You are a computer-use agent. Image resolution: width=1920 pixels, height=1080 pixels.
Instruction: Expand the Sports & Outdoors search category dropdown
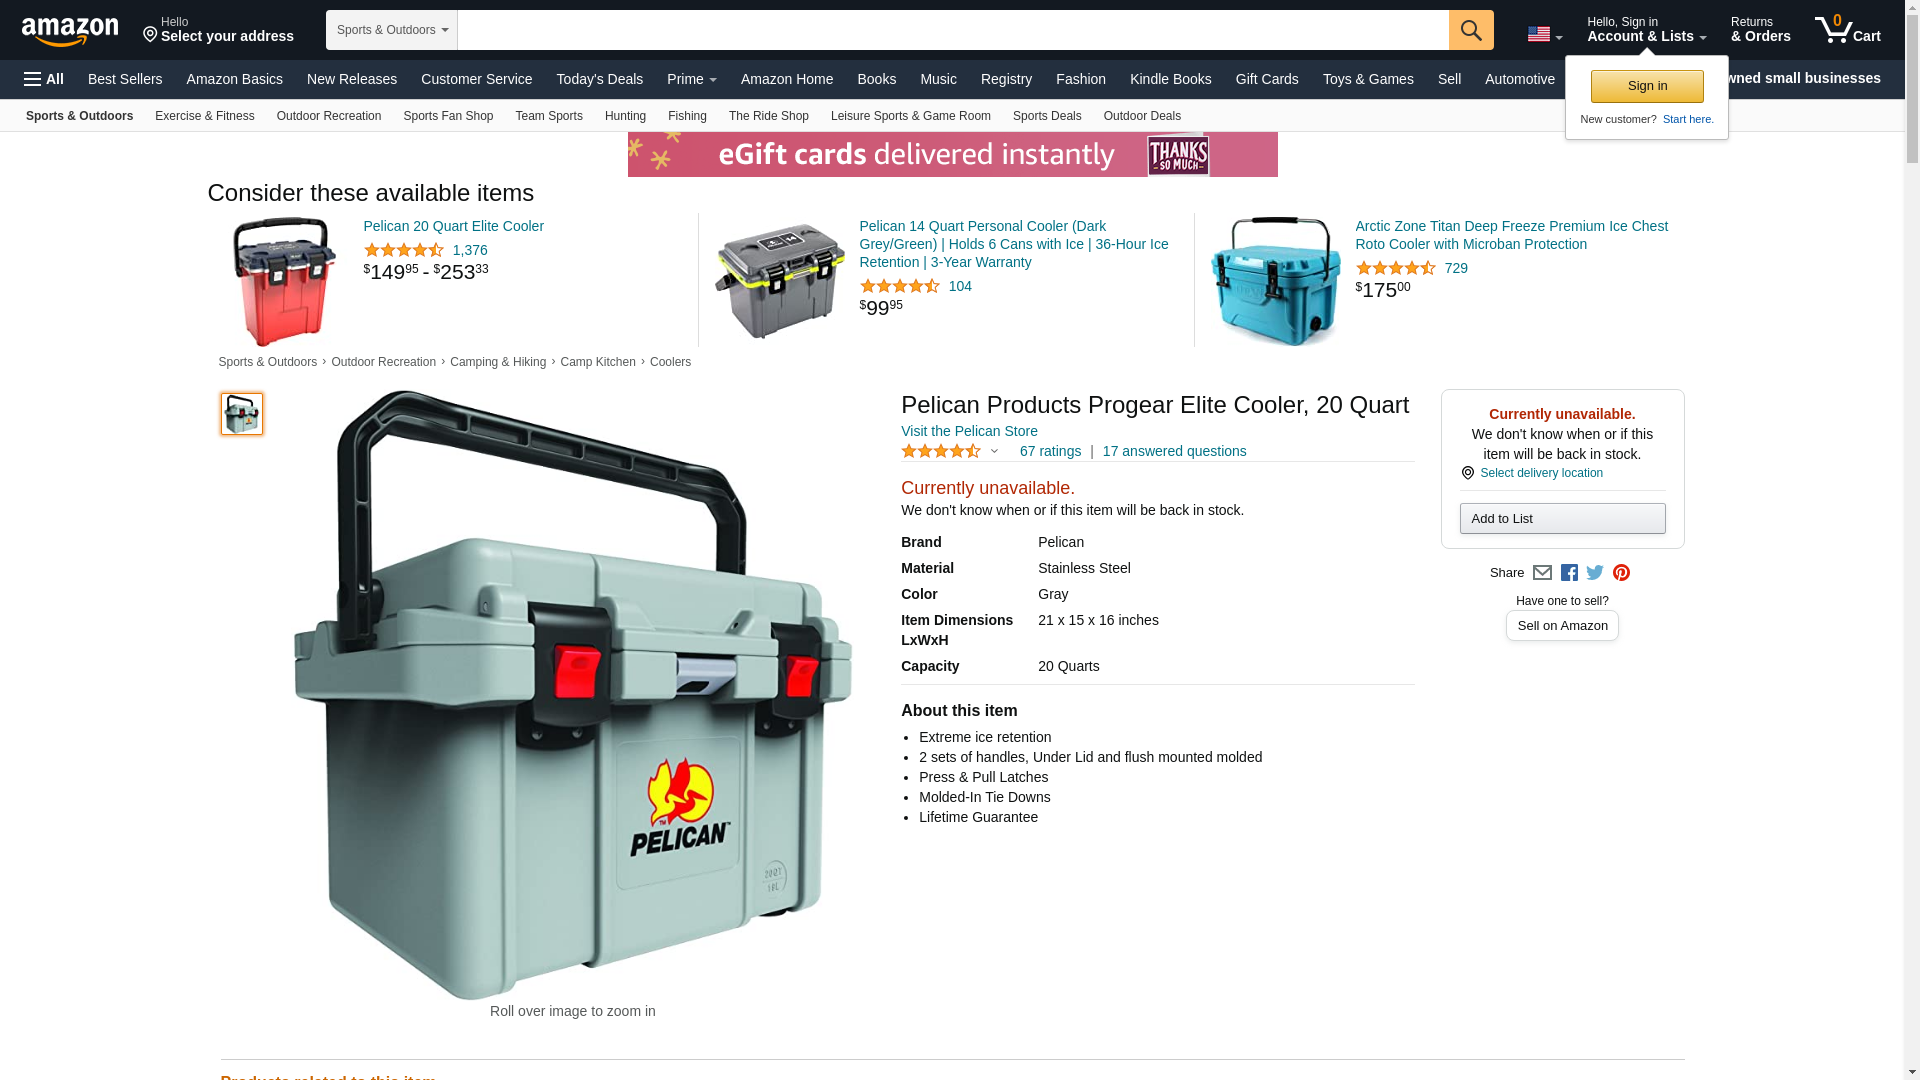[392, 30]
